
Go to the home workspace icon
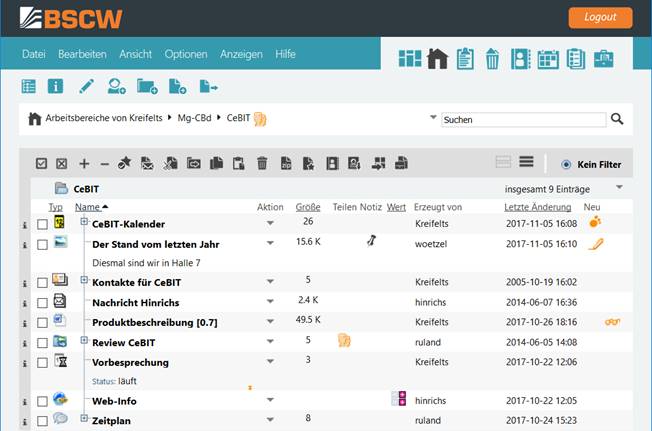[x=436, y=59]
